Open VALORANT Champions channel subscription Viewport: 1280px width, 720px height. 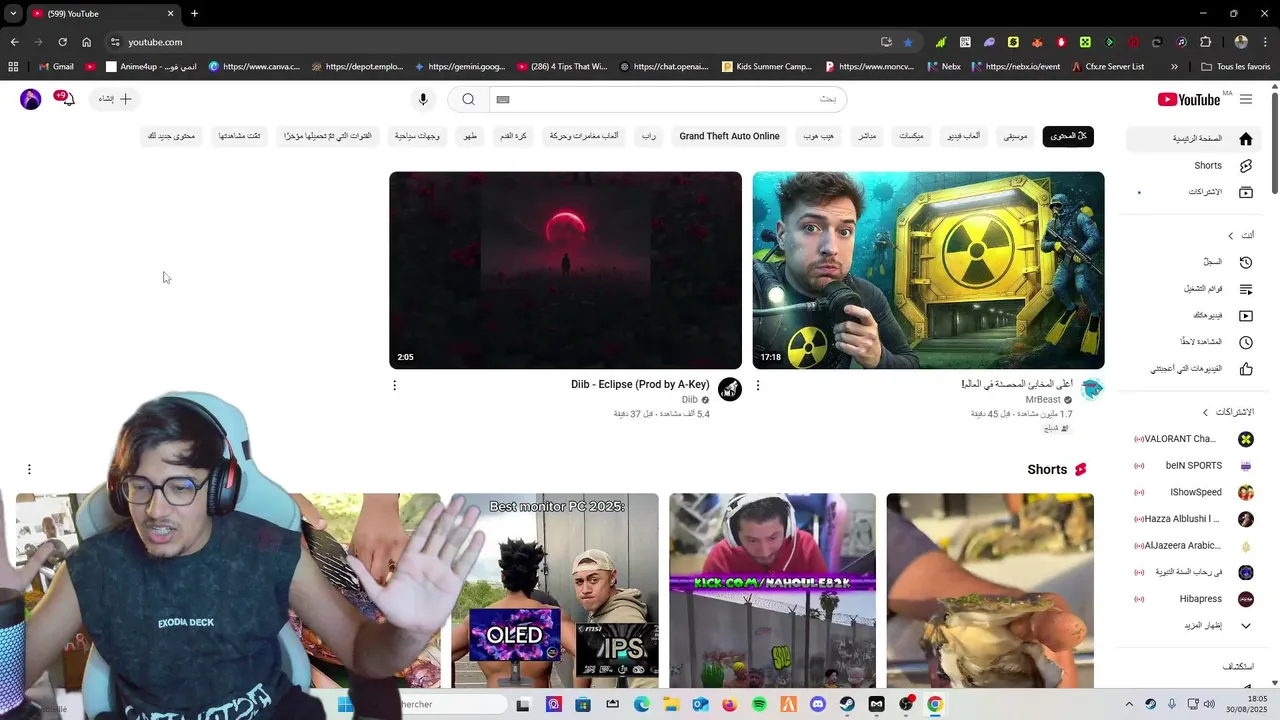[x=1193, y=439]
